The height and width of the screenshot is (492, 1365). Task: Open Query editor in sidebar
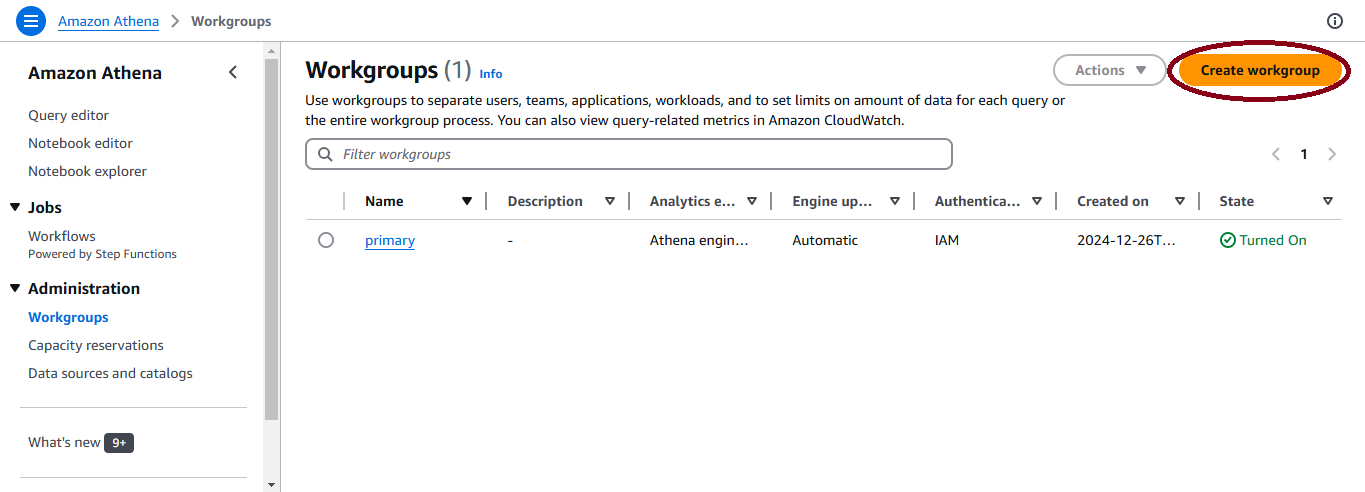[x=69, y=115]
